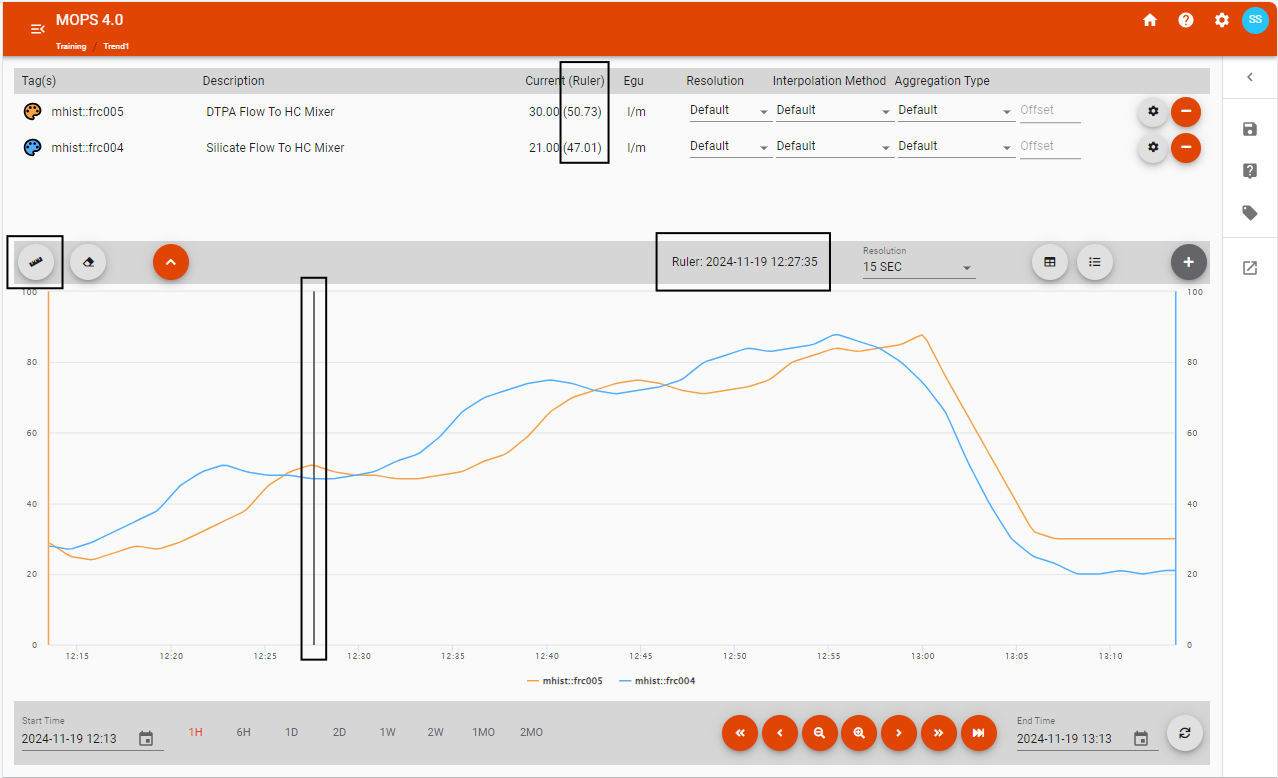Add a new tag with the orange plus button
1278x778 pixels.
pos(1188,262)
